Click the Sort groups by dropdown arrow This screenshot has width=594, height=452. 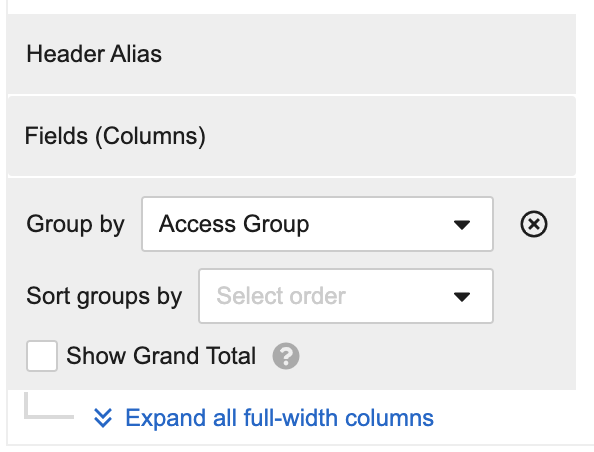pos(462,297)
